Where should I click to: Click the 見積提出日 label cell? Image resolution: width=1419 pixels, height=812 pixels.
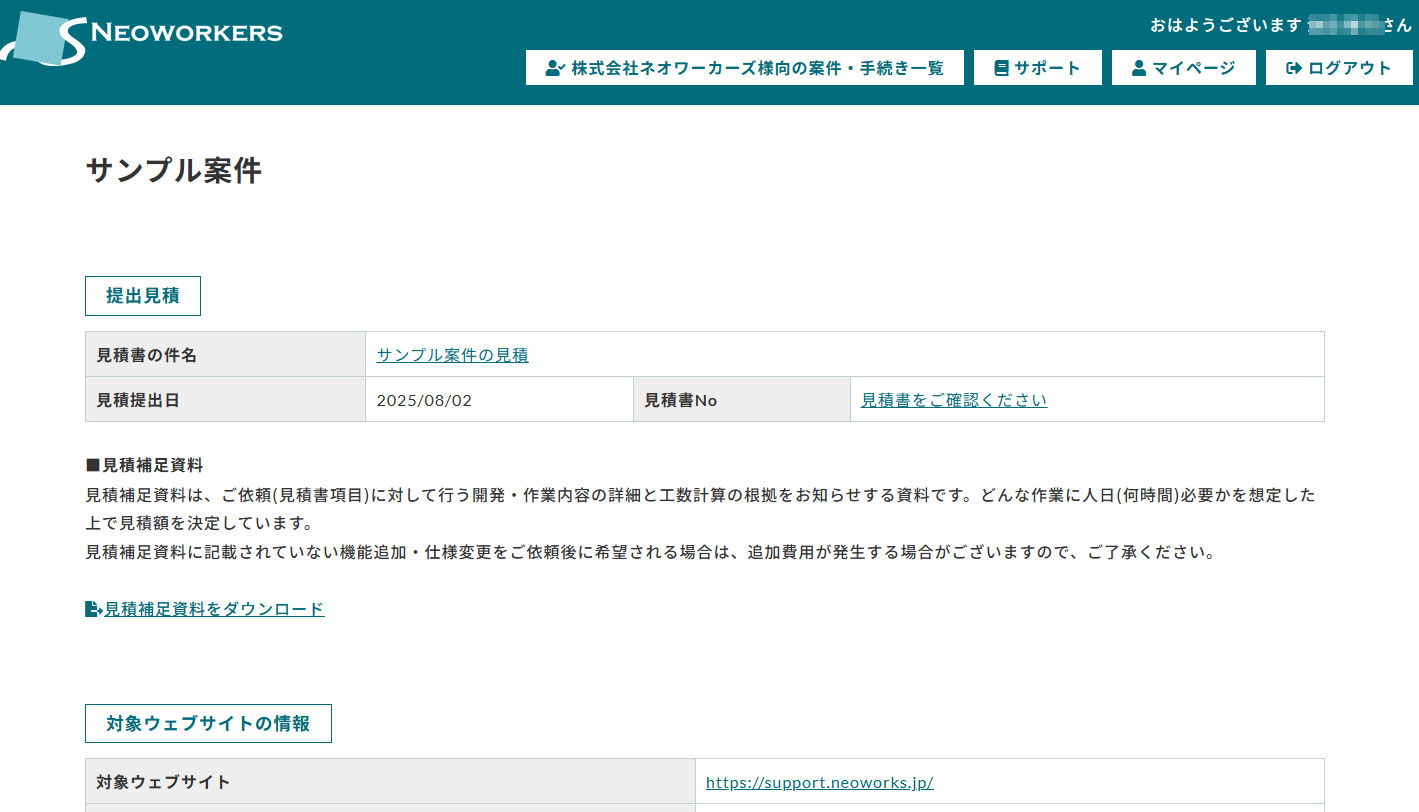[226, 400]
